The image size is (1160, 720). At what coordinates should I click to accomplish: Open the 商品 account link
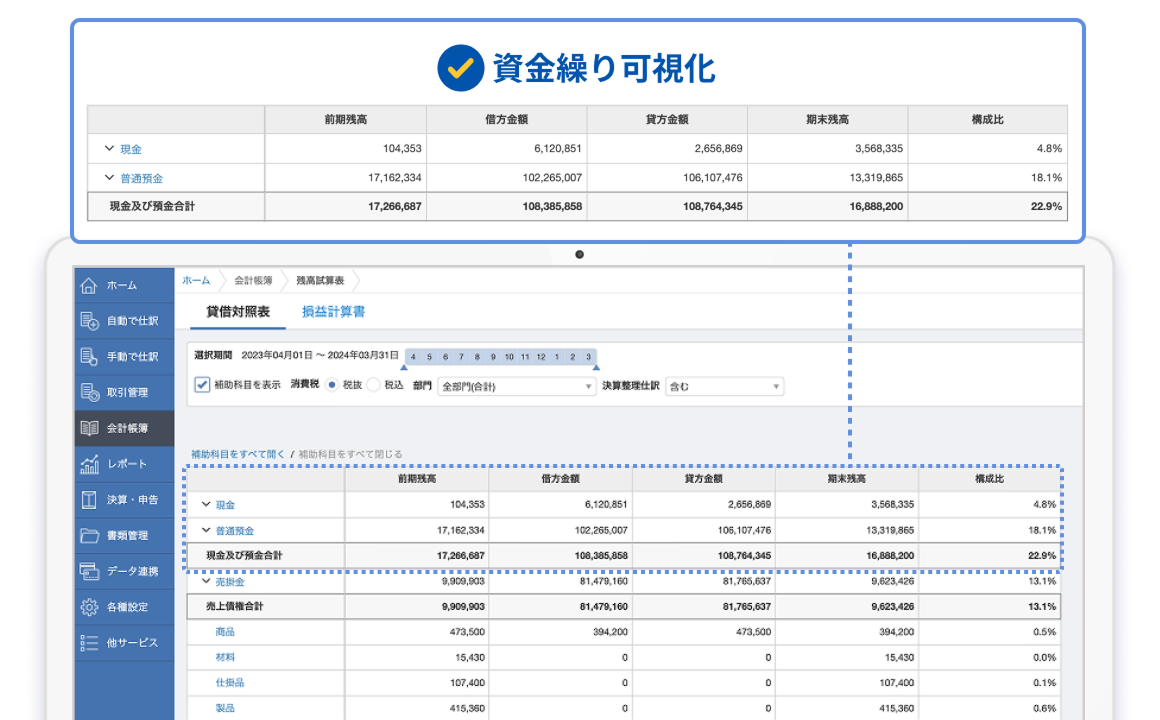coord(225,632)
